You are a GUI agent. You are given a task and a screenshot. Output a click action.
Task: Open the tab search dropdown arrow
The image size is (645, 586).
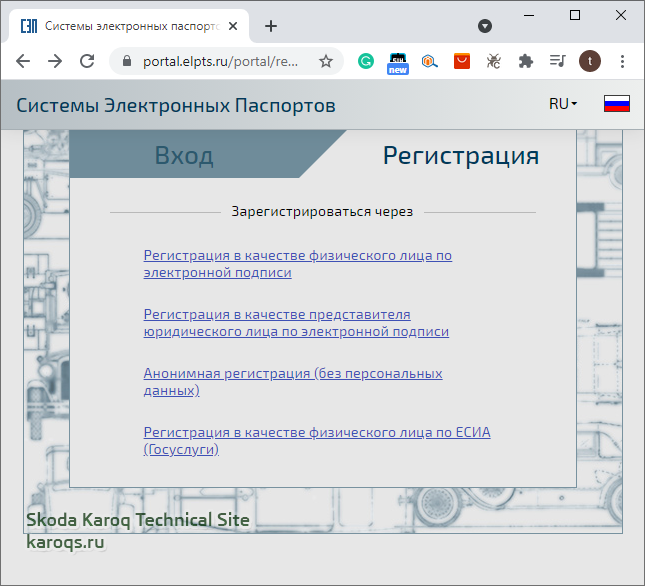[485, 26]
